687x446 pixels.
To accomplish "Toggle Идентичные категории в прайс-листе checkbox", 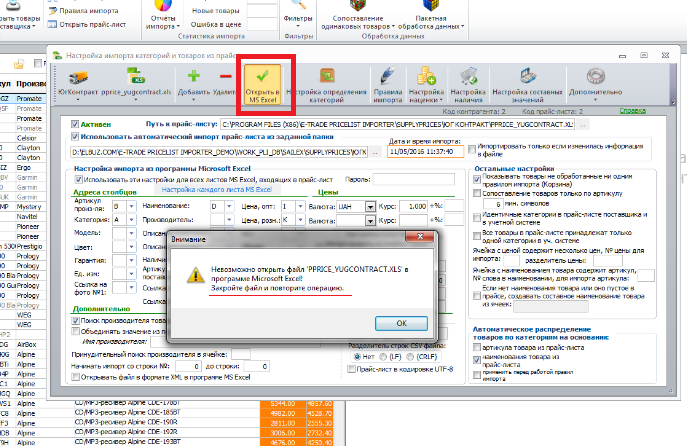I will (x=477, y=218).
